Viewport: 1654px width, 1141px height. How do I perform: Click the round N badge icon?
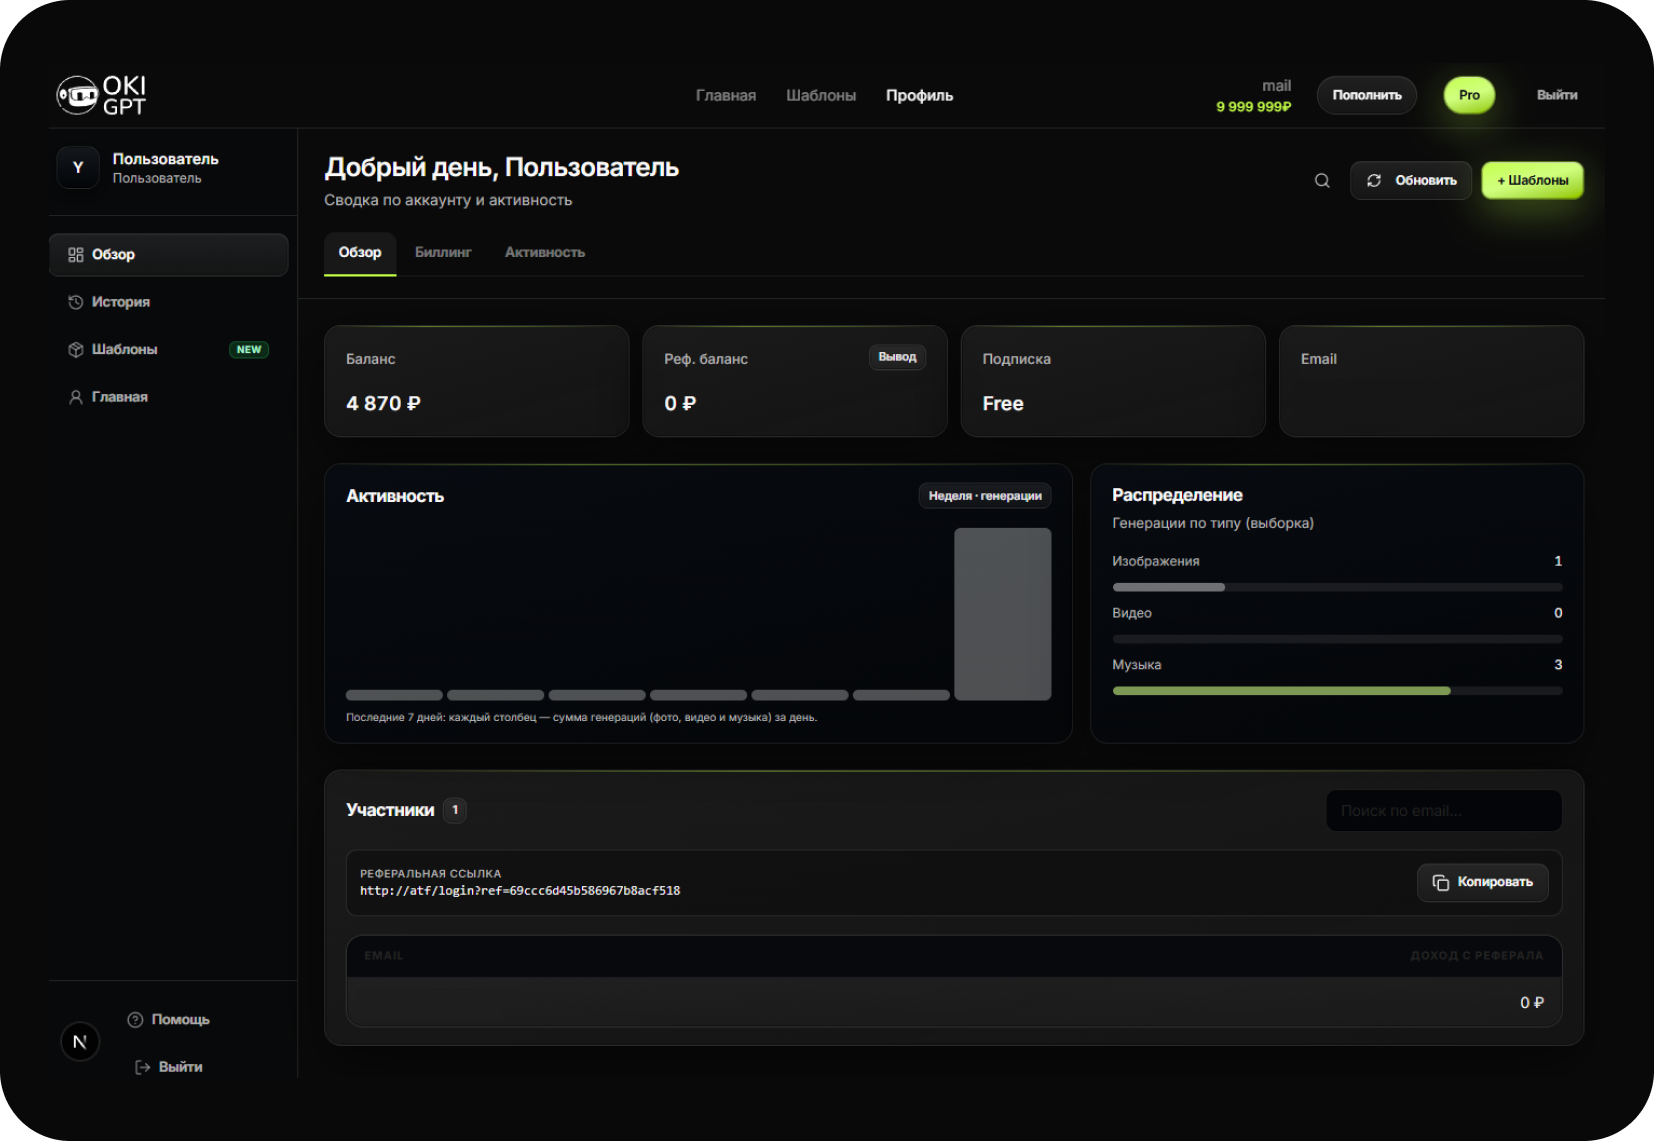click(x=80, y=1042)
